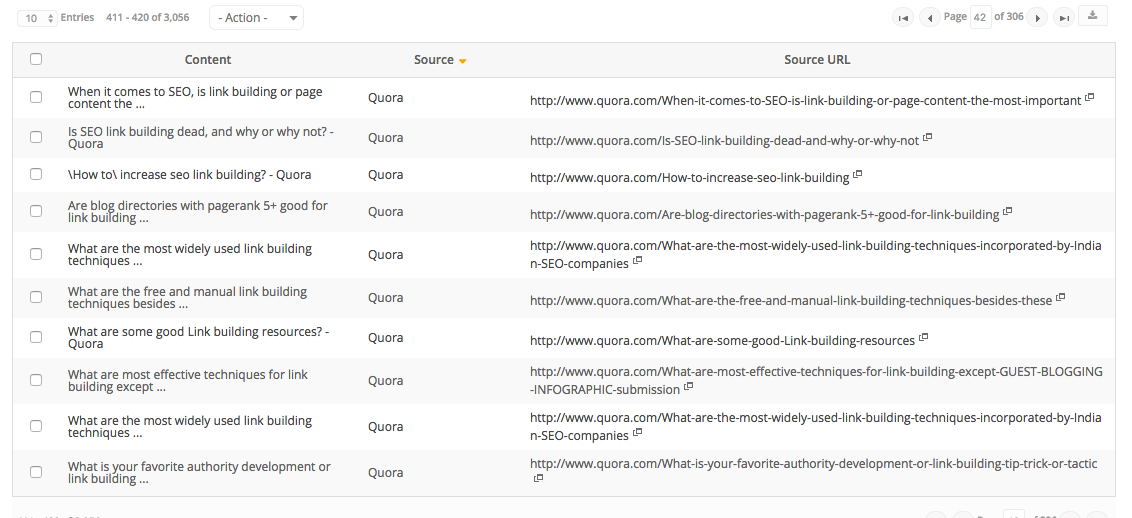Click content '\How to\ increase seo link building?'
1132x518 pixels.
click(x=189, y=175)
